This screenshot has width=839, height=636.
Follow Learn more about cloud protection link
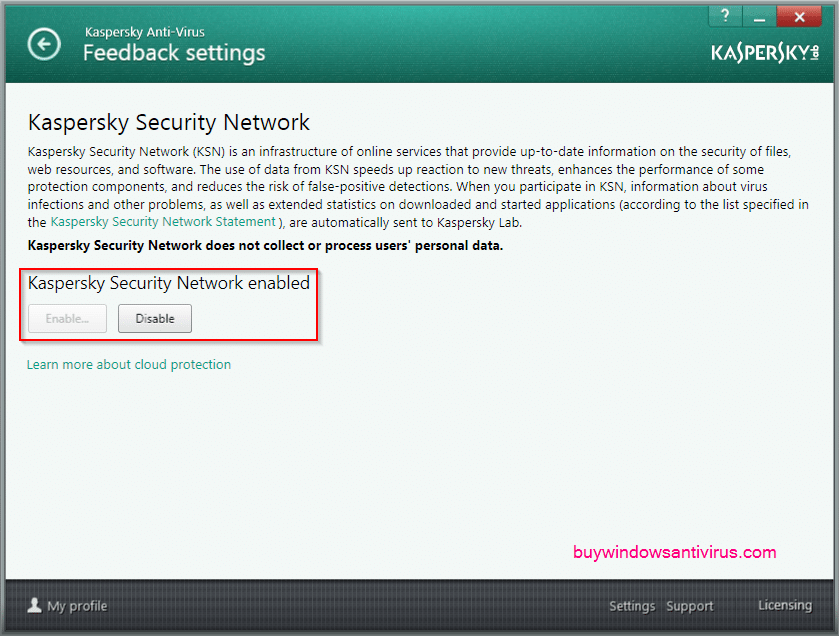point(129,365)
